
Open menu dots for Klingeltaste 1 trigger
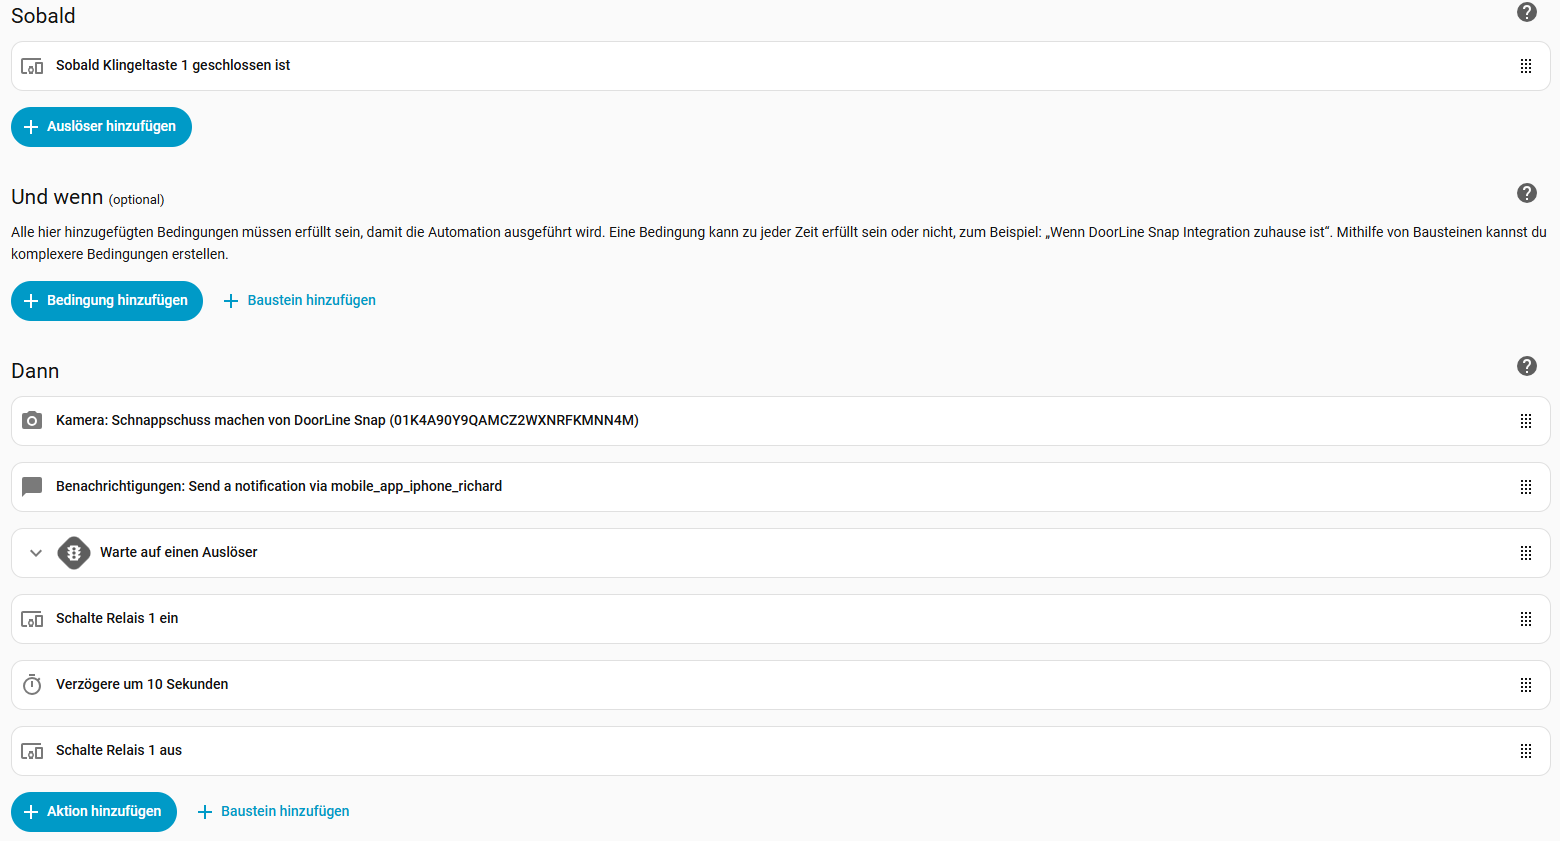coord(1525,66)
